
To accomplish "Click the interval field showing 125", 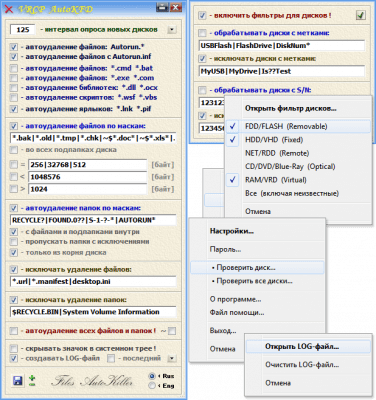I will [23, 30].
